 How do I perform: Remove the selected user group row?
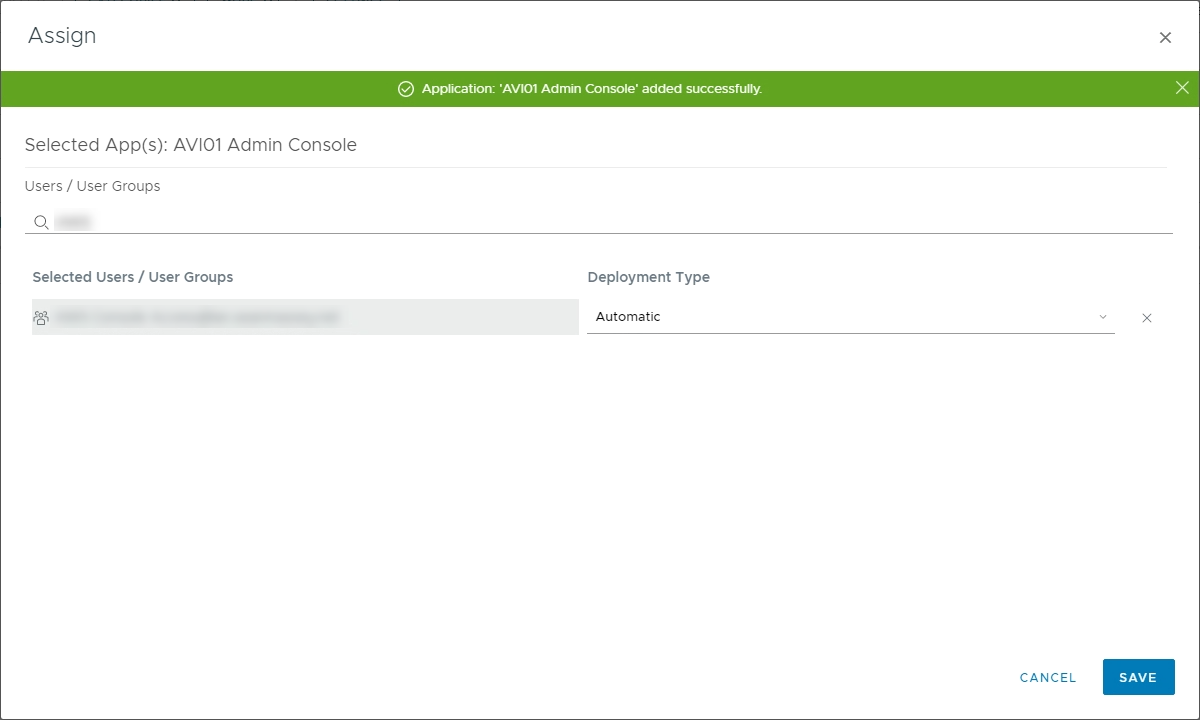coord(1147,318)
